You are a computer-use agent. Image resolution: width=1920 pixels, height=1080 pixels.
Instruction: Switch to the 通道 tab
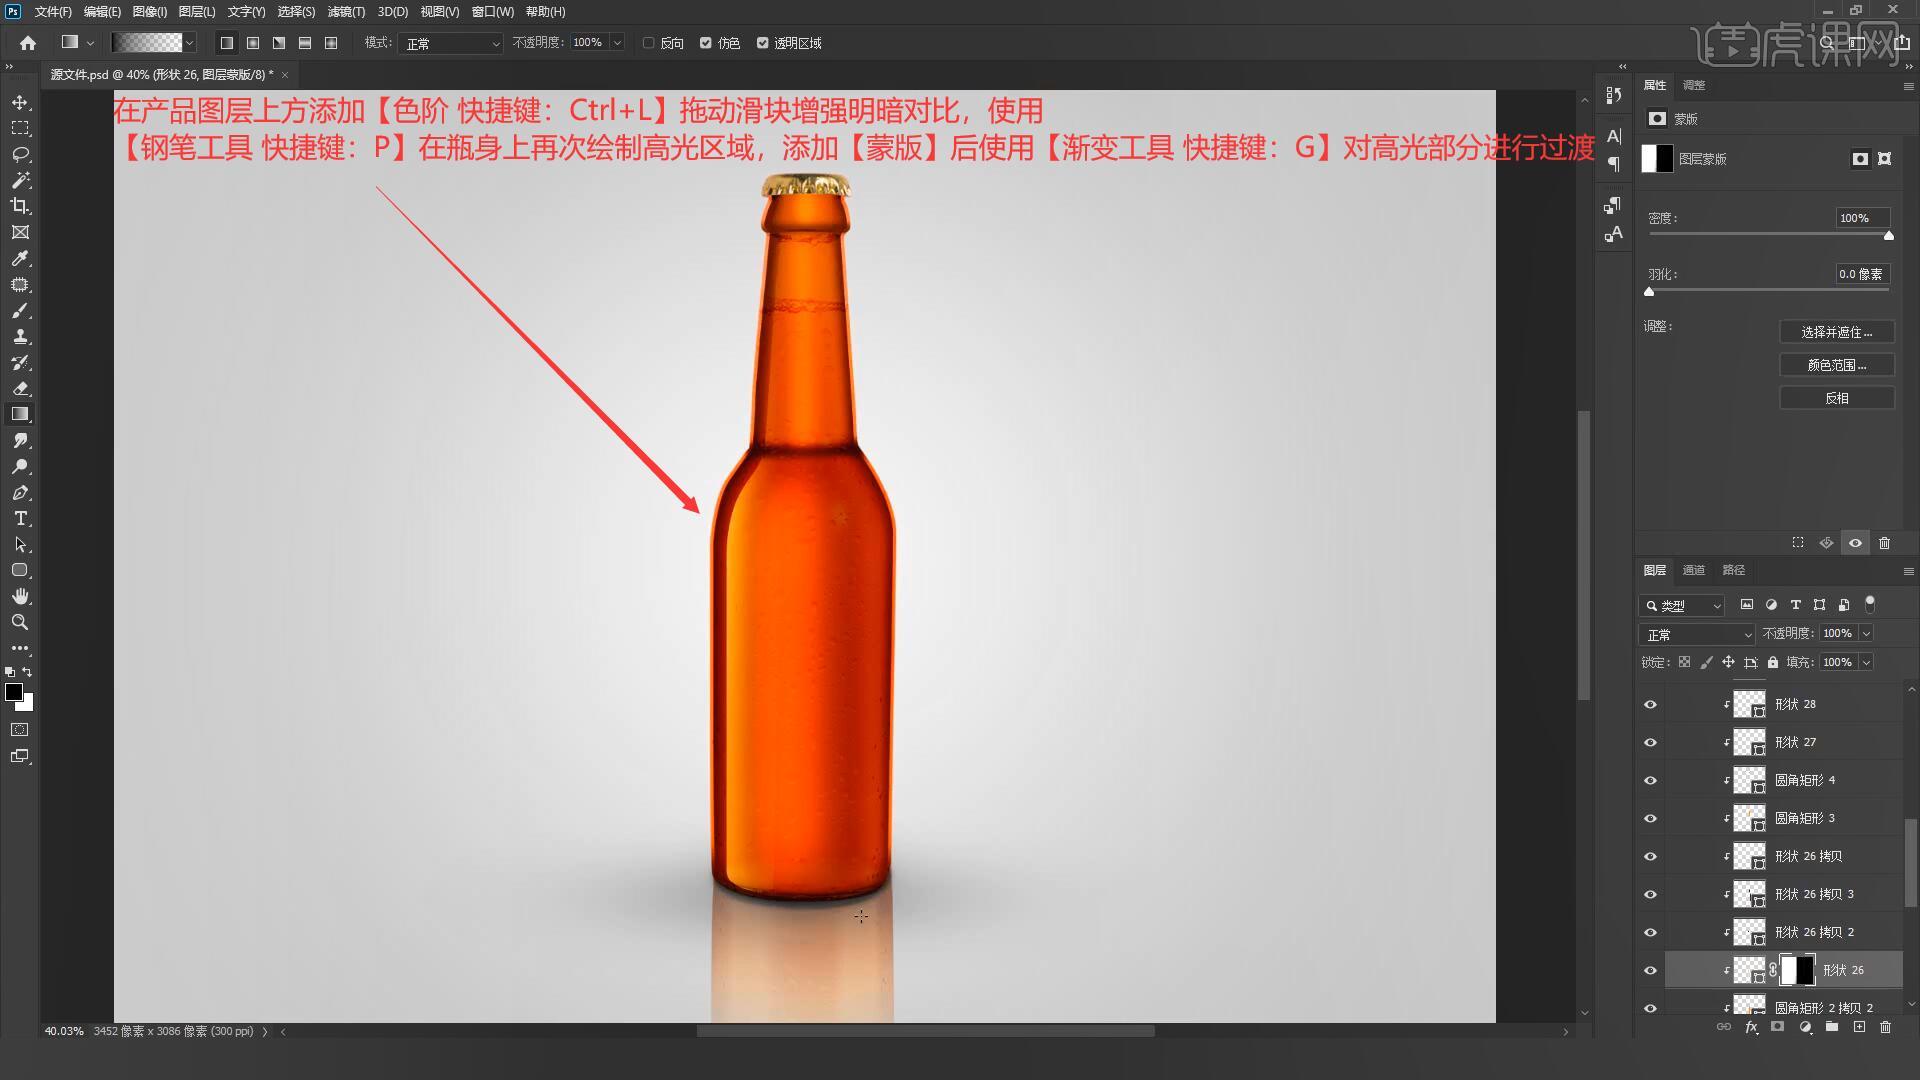1693,570
